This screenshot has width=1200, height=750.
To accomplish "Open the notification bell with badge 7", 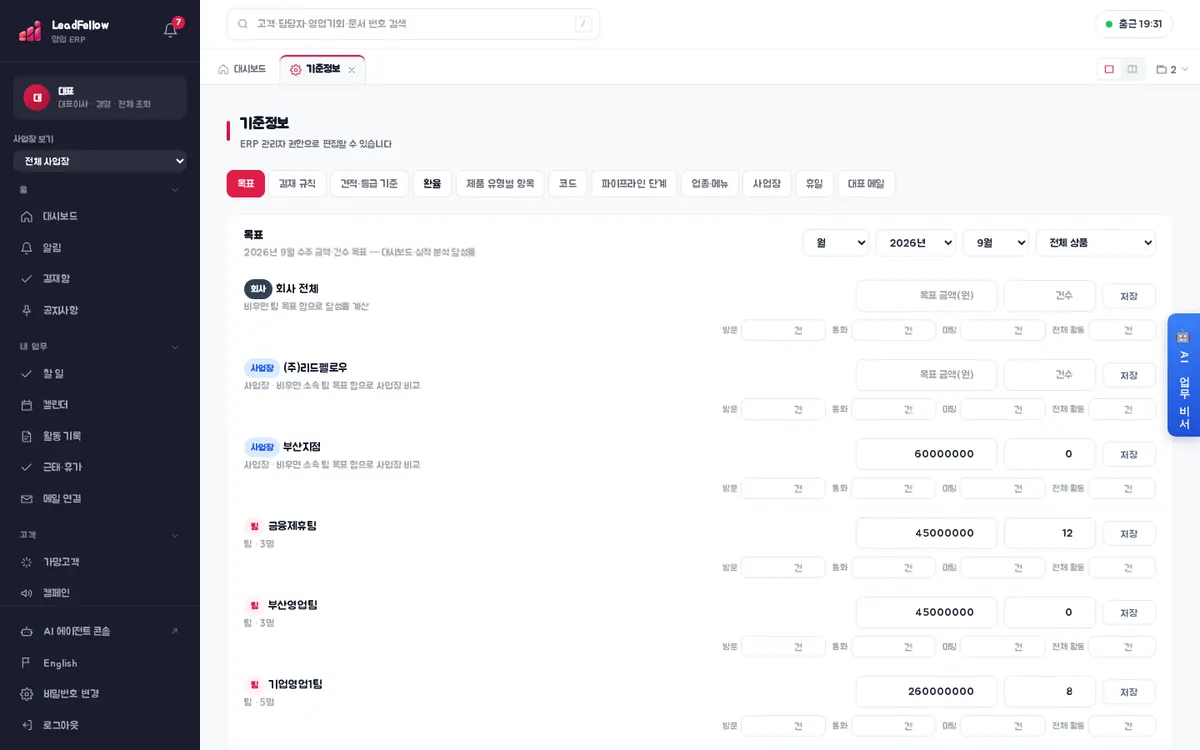I will coord(171,30).
